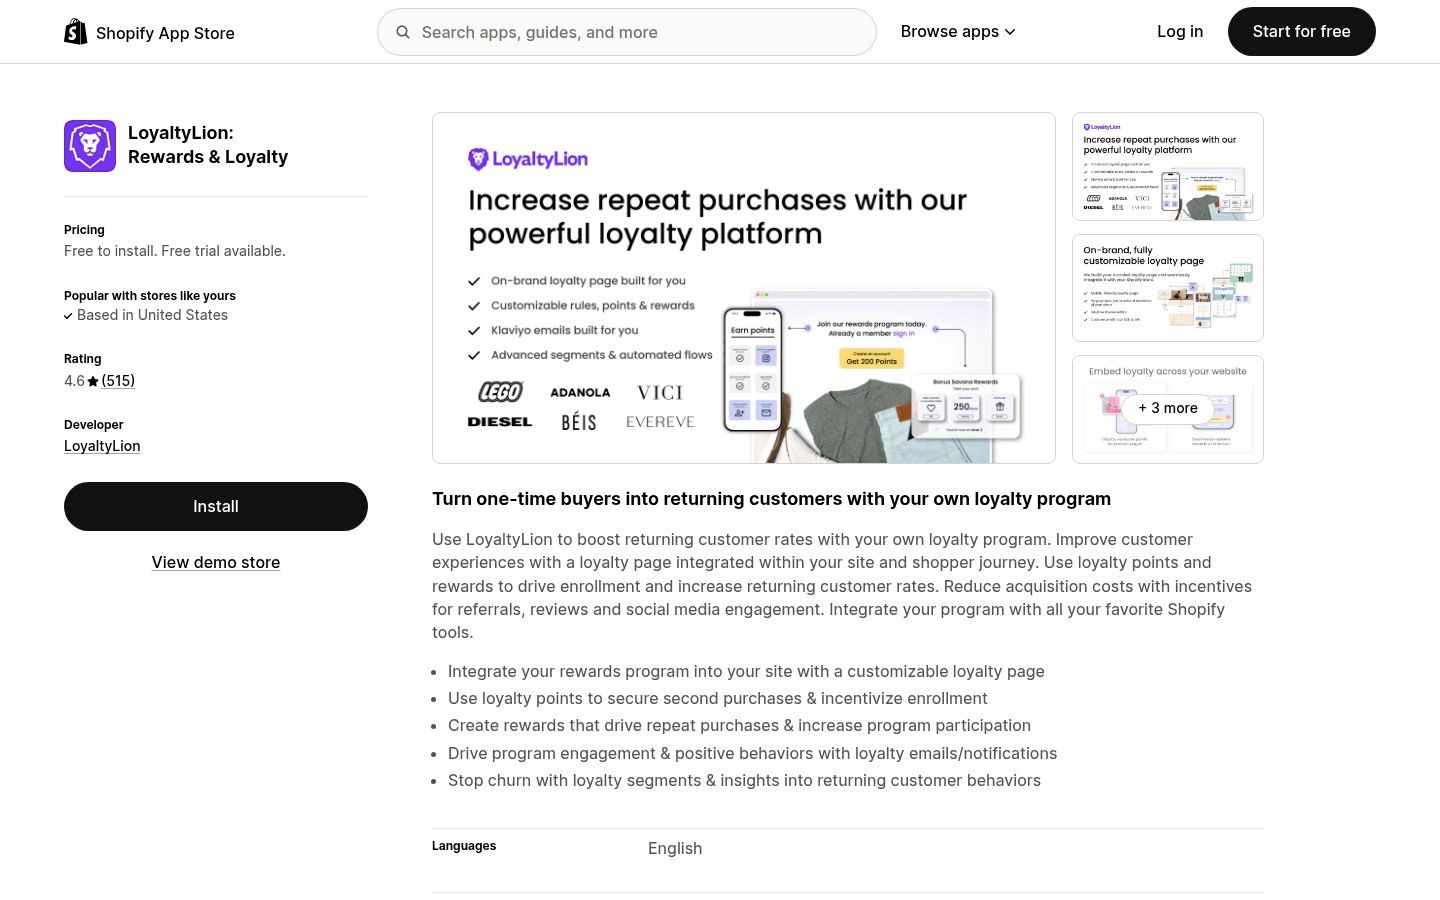Go to Shopify App Store home
Image resolution: width=1440 pixels, height=900 pixels.
[165, 33]
